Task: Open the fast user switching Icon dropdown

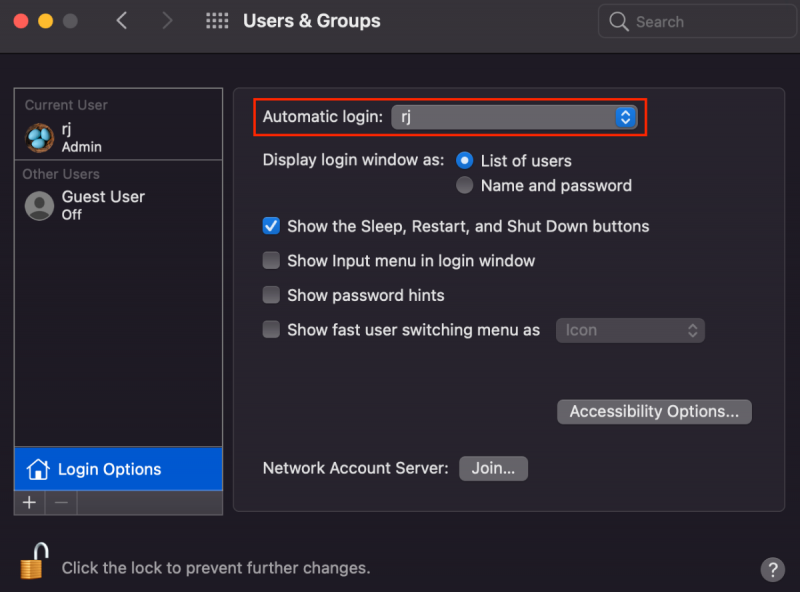Action: pyautogui.click(x=630, y=330)
